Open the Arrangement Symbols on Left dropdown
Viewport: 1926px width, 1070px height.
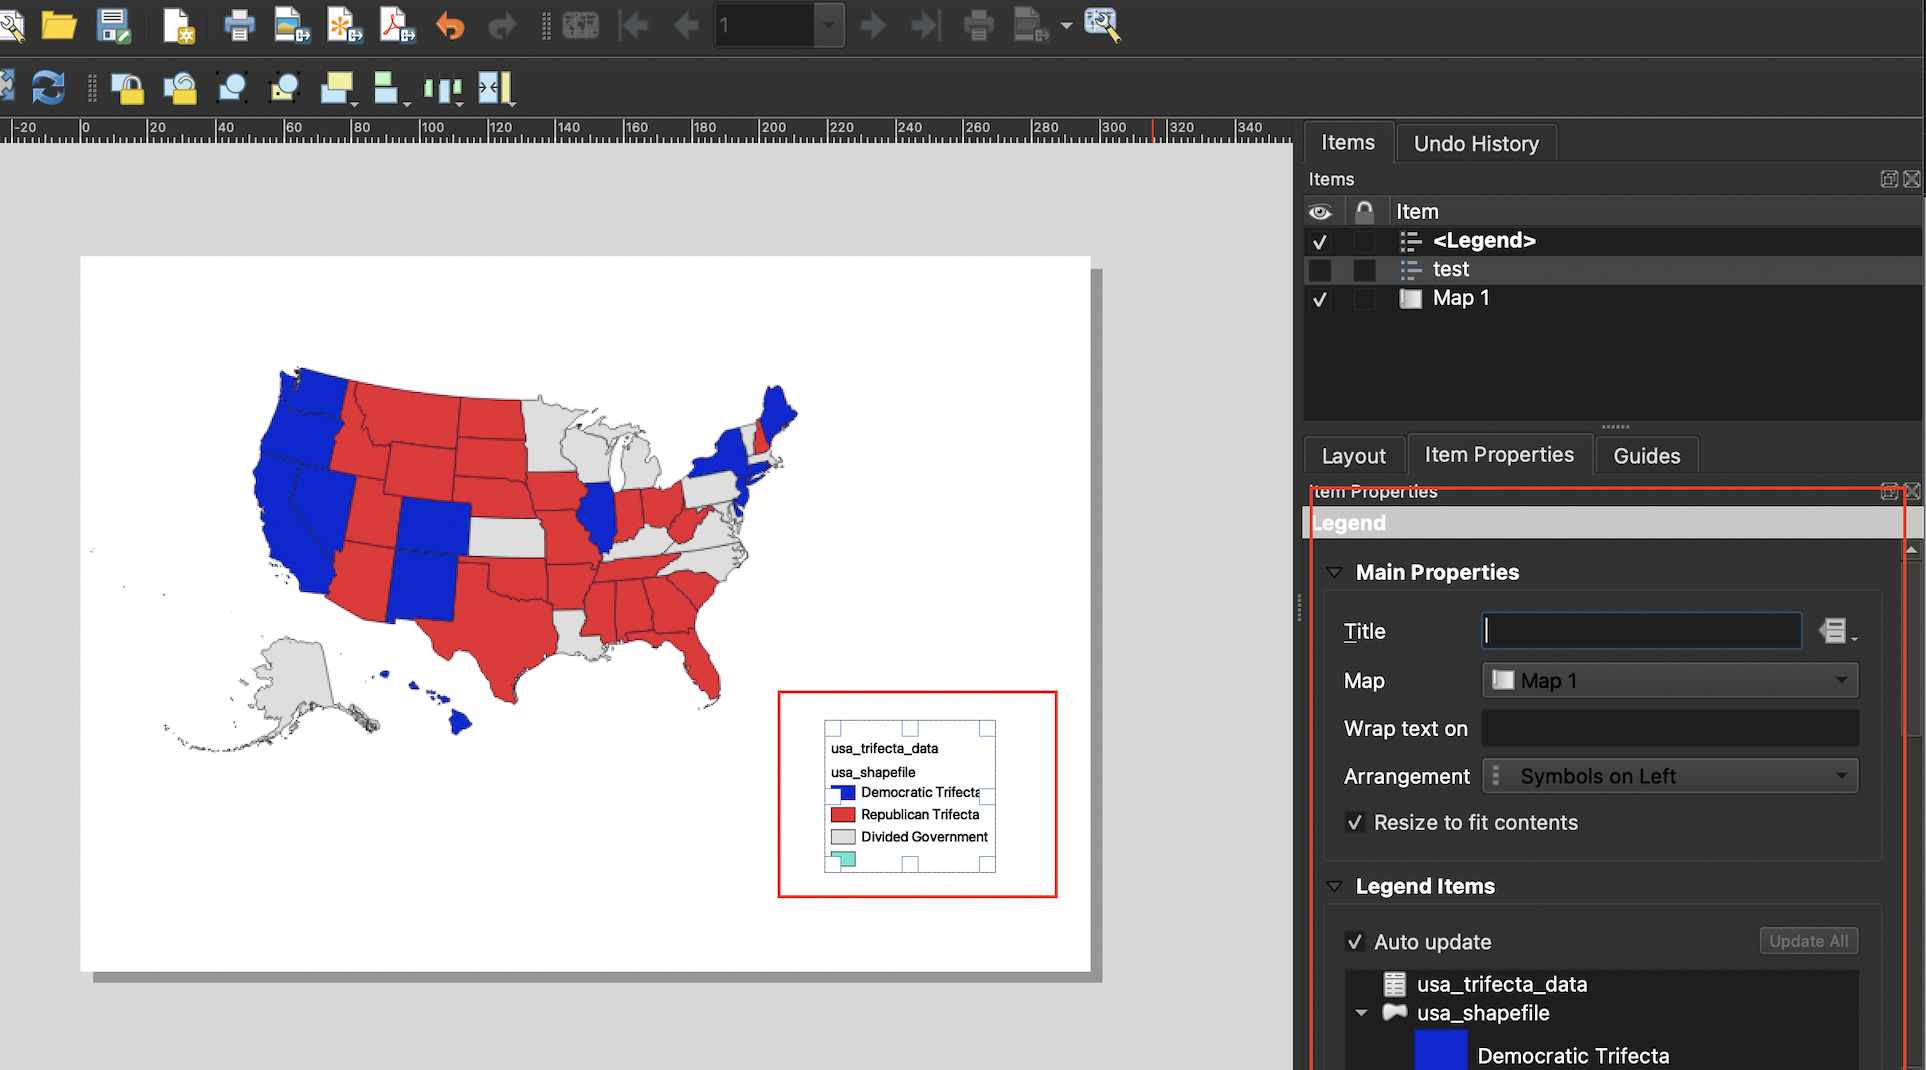coord(1669,777)
